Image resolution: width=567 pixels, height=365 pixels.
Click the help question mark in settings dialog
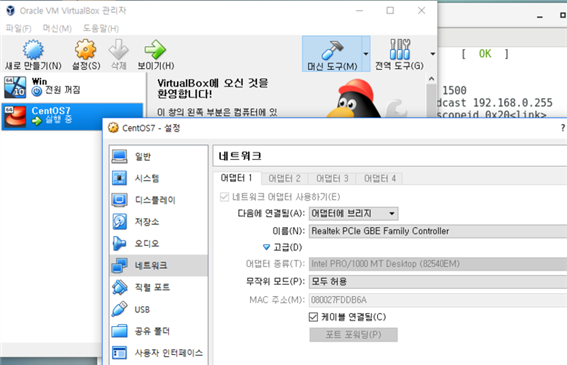(563, 128)
